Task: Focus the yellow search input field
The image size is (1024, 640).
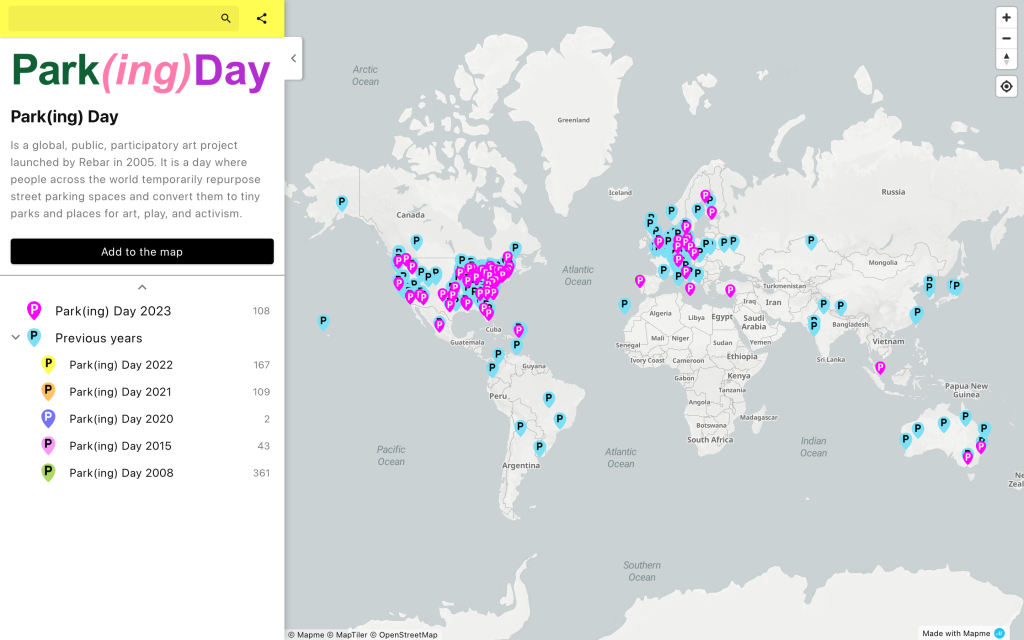Action: point(124,18)
